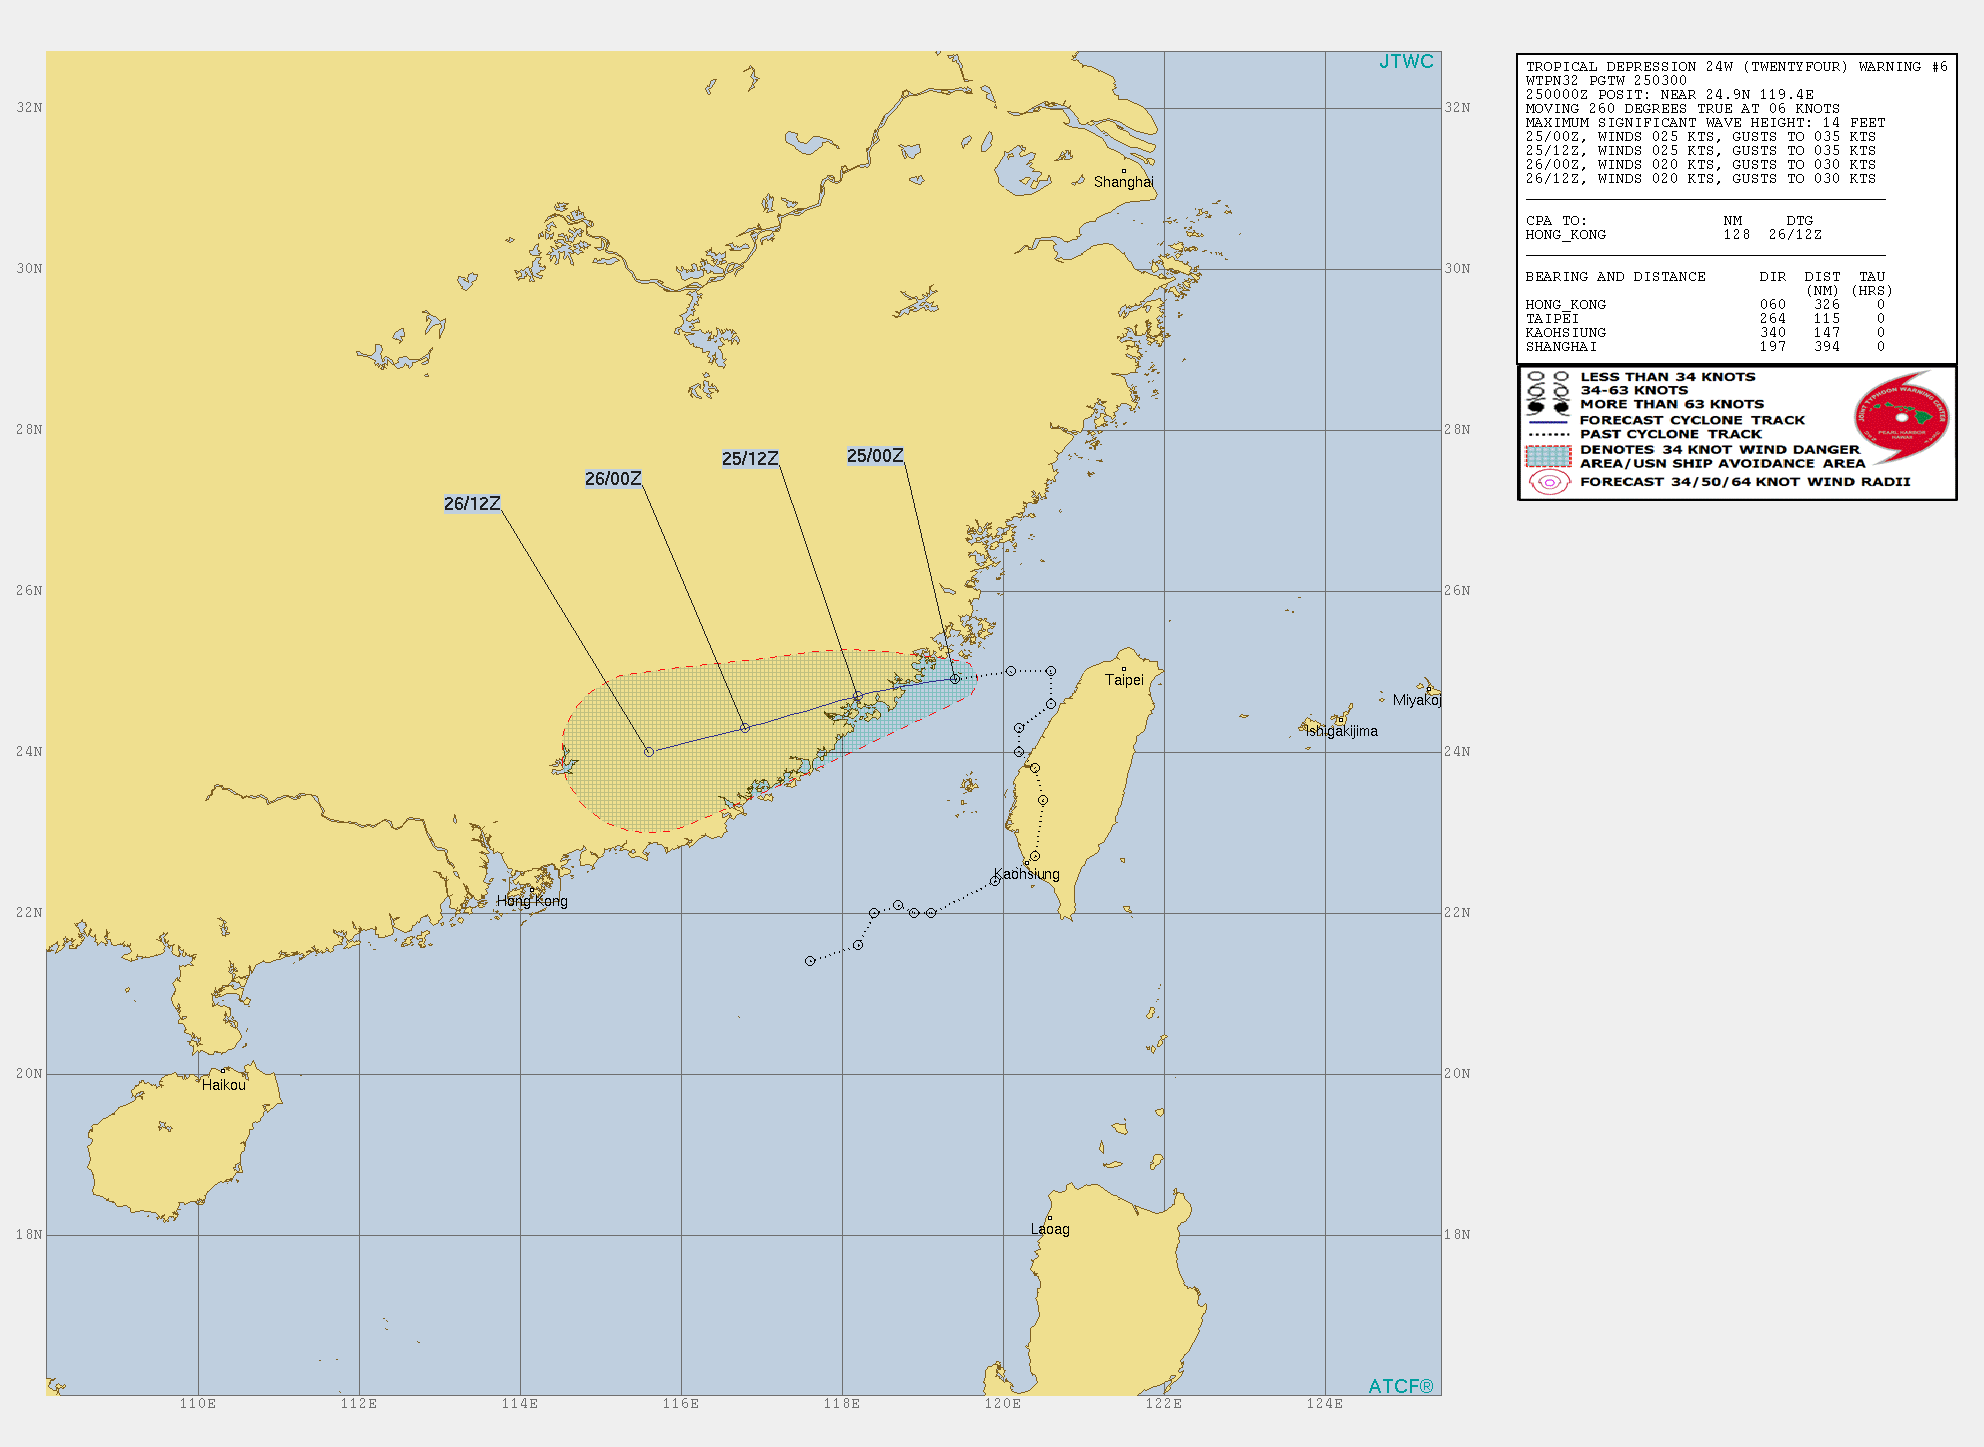This screenshot has width=1984, height=1447.
Task: Click the 26/00Z forecast time label
Action: coord(613,479)
